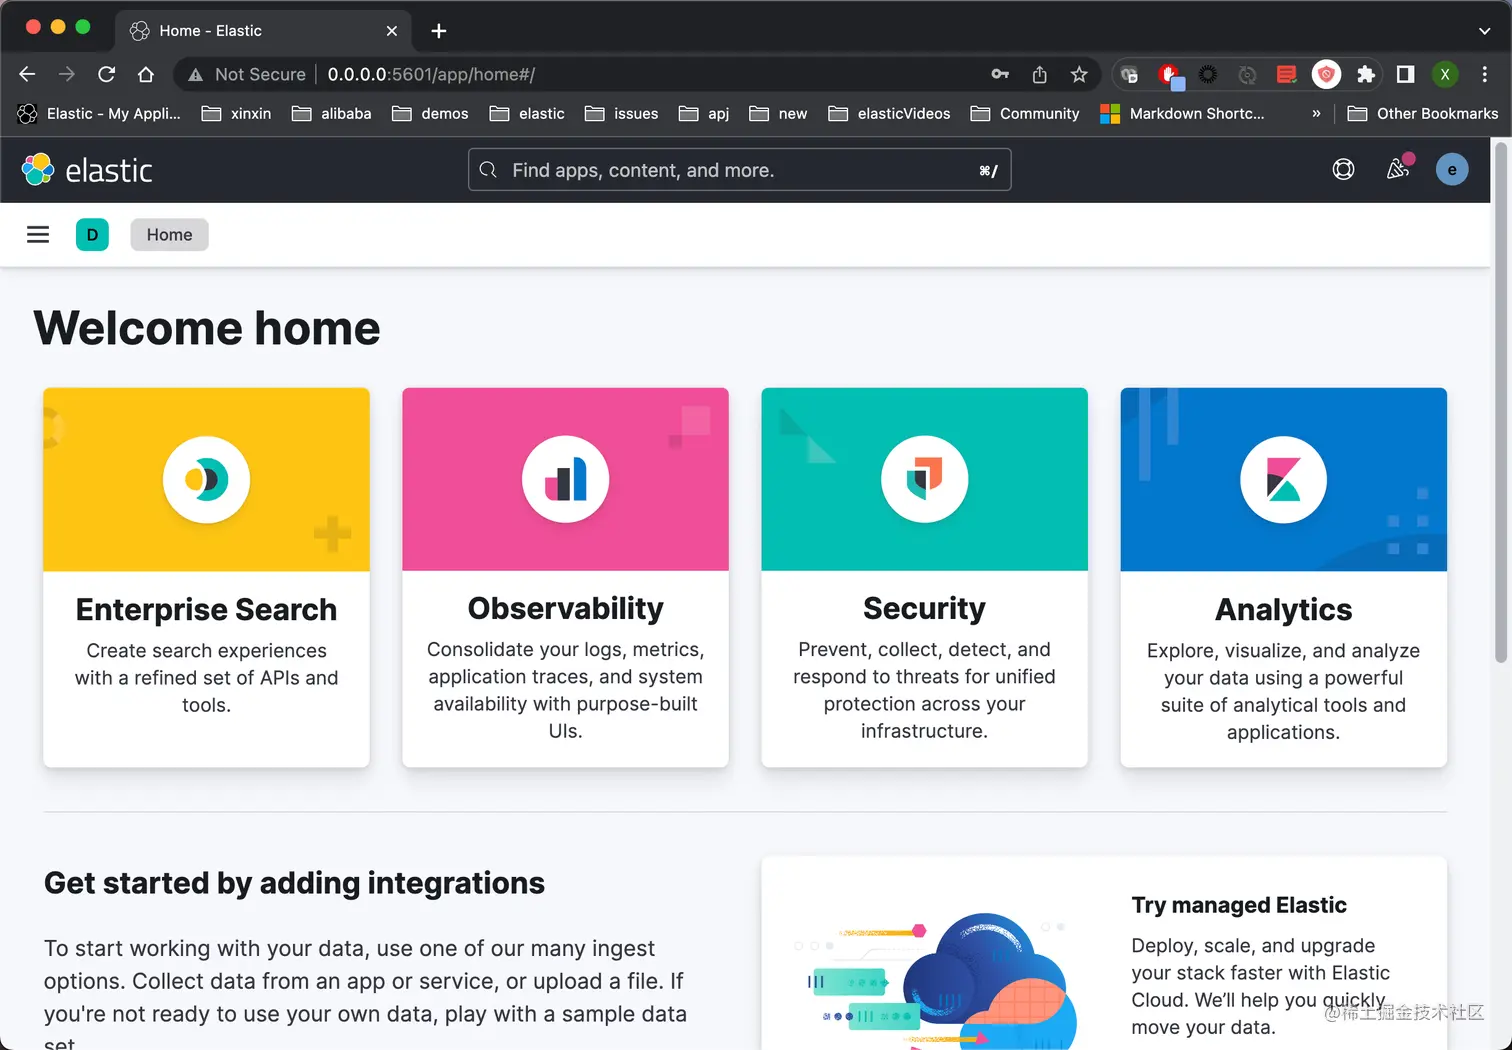Open the alibaba bookmark folder

[x=331, y=114]
